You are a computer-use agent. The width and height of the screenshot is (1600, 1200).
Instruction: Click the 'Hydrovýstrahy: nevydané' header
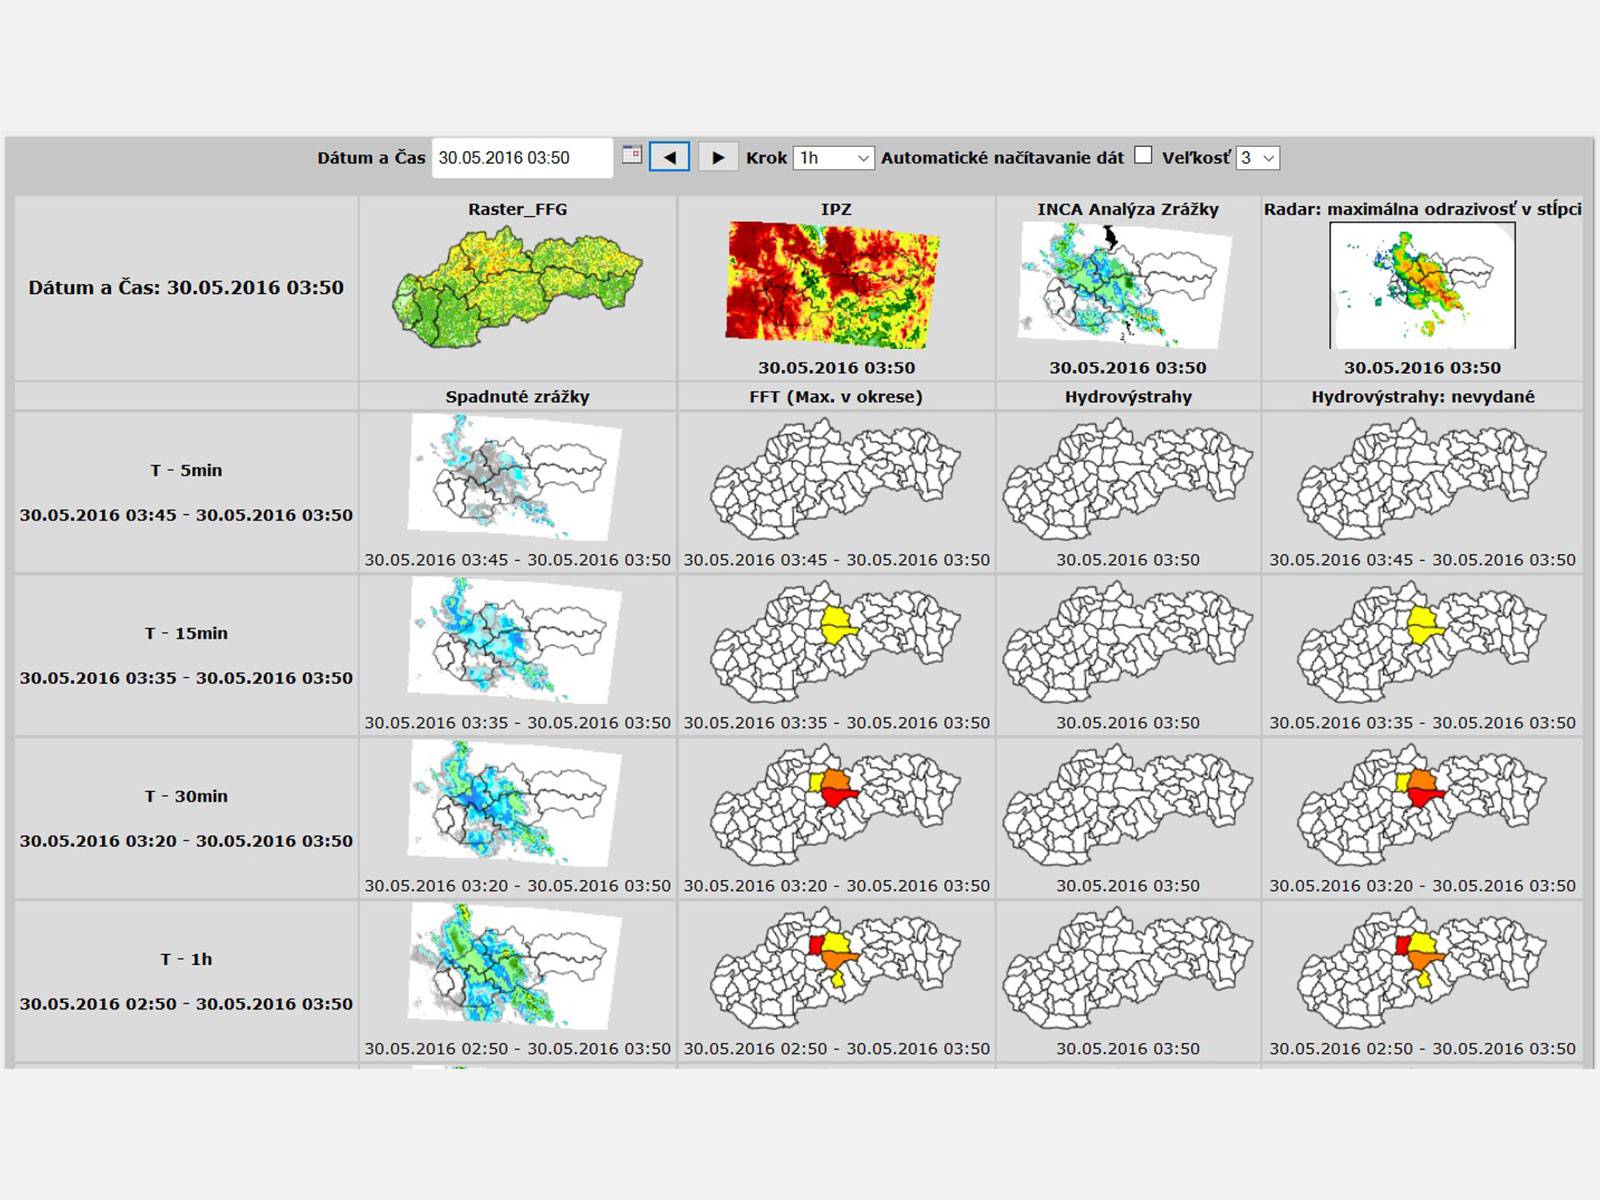point(1422,396)
